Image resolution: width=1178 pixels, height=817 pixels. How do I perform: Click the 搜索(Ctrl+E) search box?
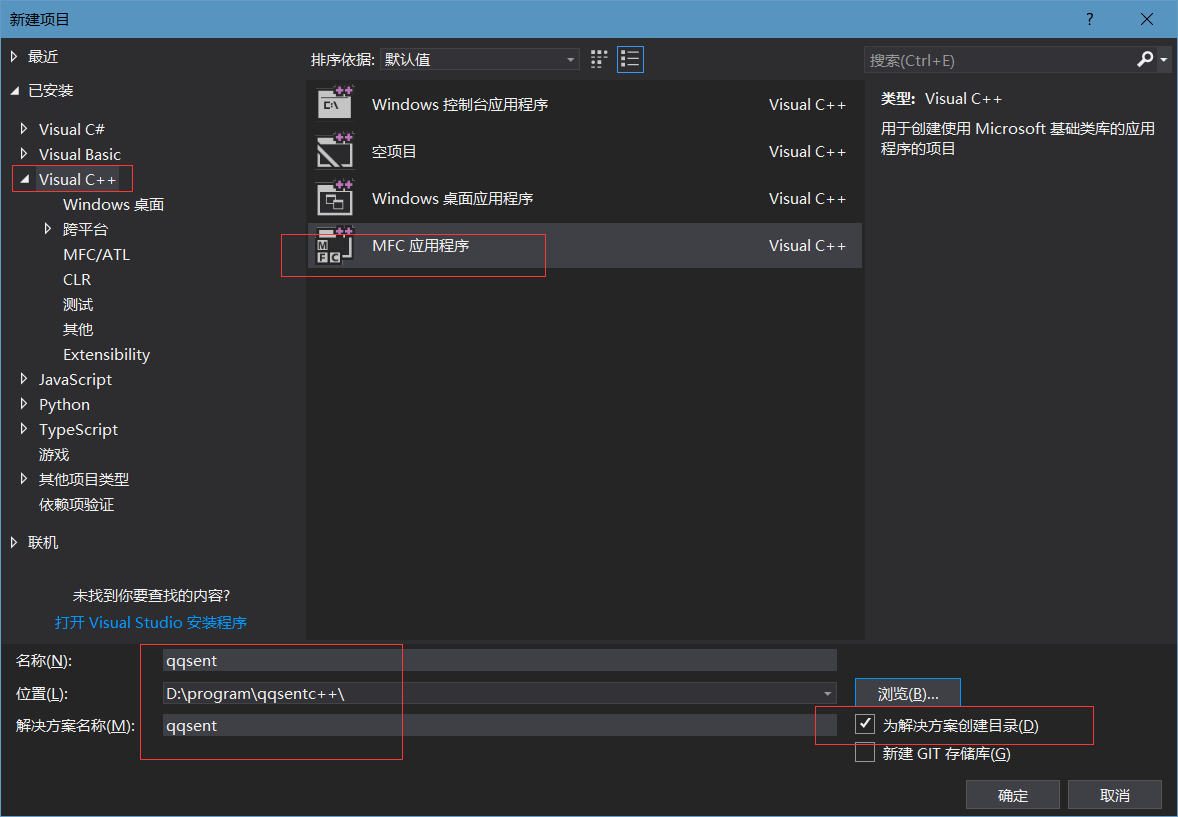[999, 59]
